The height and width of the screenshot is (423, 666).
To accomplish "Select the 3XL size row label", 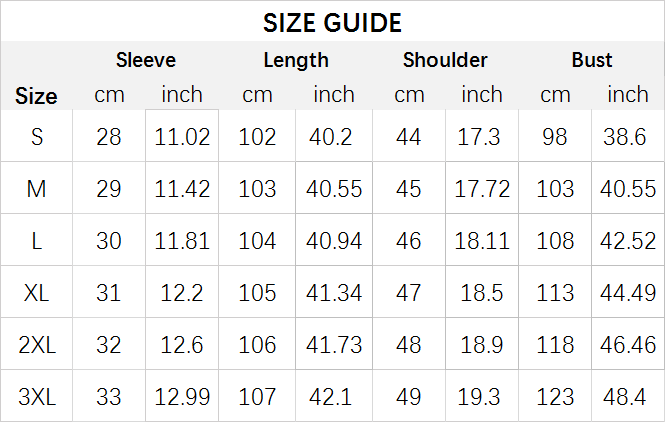I will click(x=37, y=397).
